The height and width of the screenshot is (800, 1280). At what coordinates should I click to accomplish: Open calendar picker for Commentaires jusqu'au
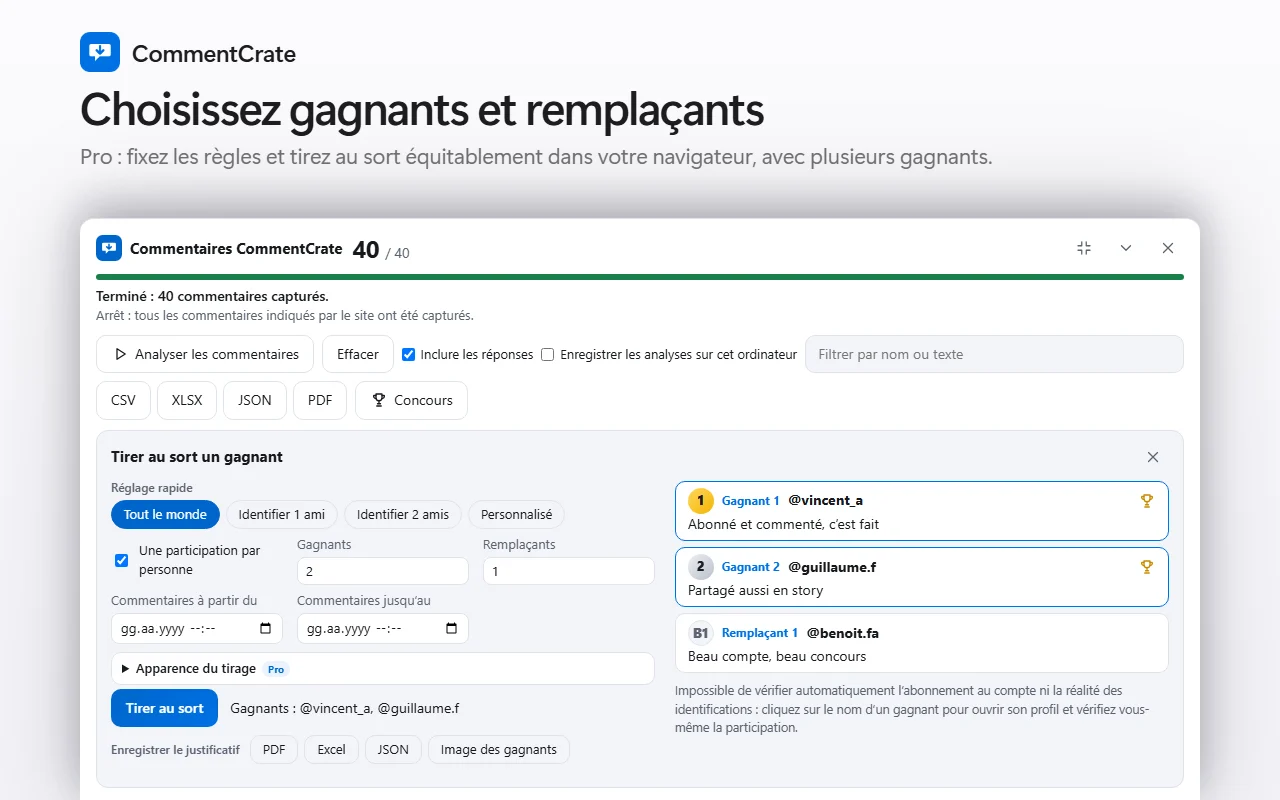click(x=451, y=629)
